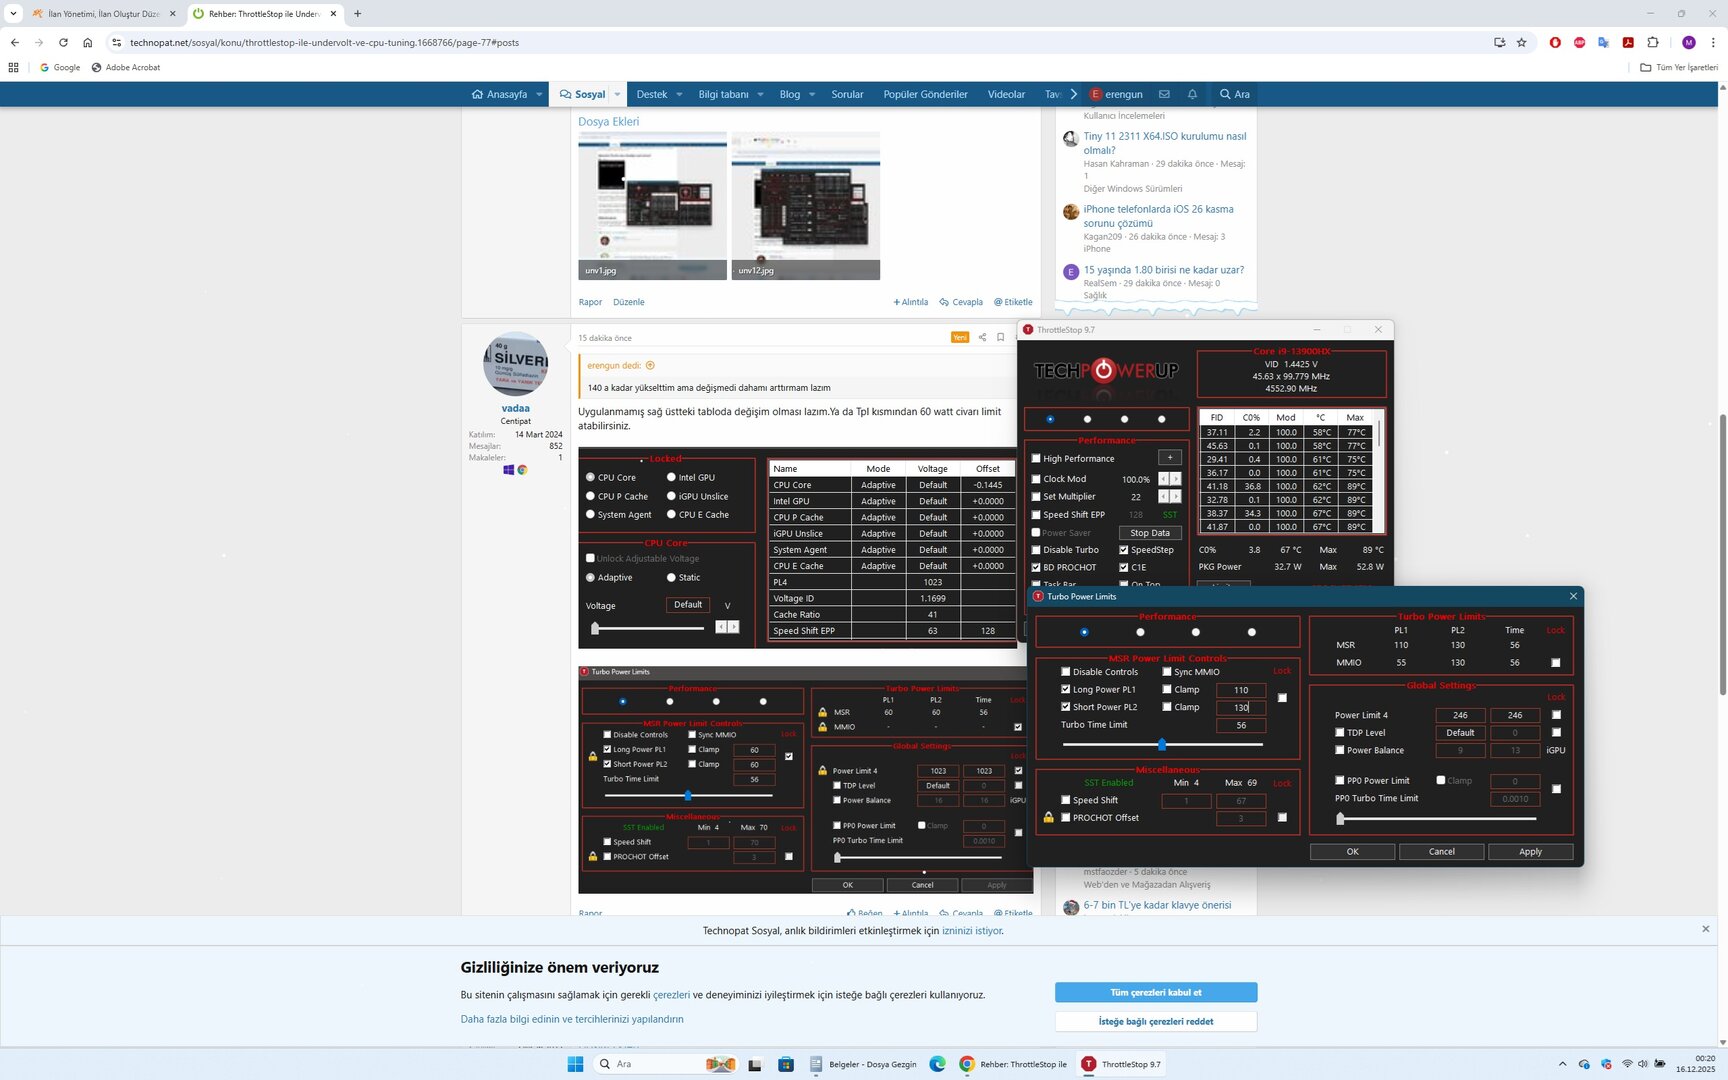
Task: Reject optional cookies button
Action: click(x=1156, y=1021)
